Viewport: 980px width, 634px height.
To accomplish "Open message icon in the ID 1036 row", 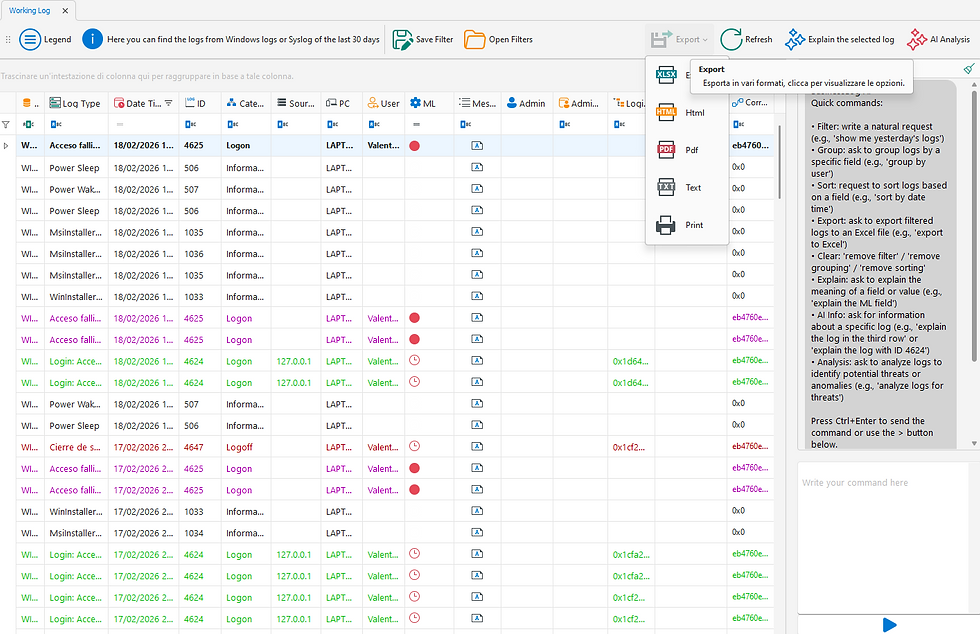I will click(x=477, y=253).
